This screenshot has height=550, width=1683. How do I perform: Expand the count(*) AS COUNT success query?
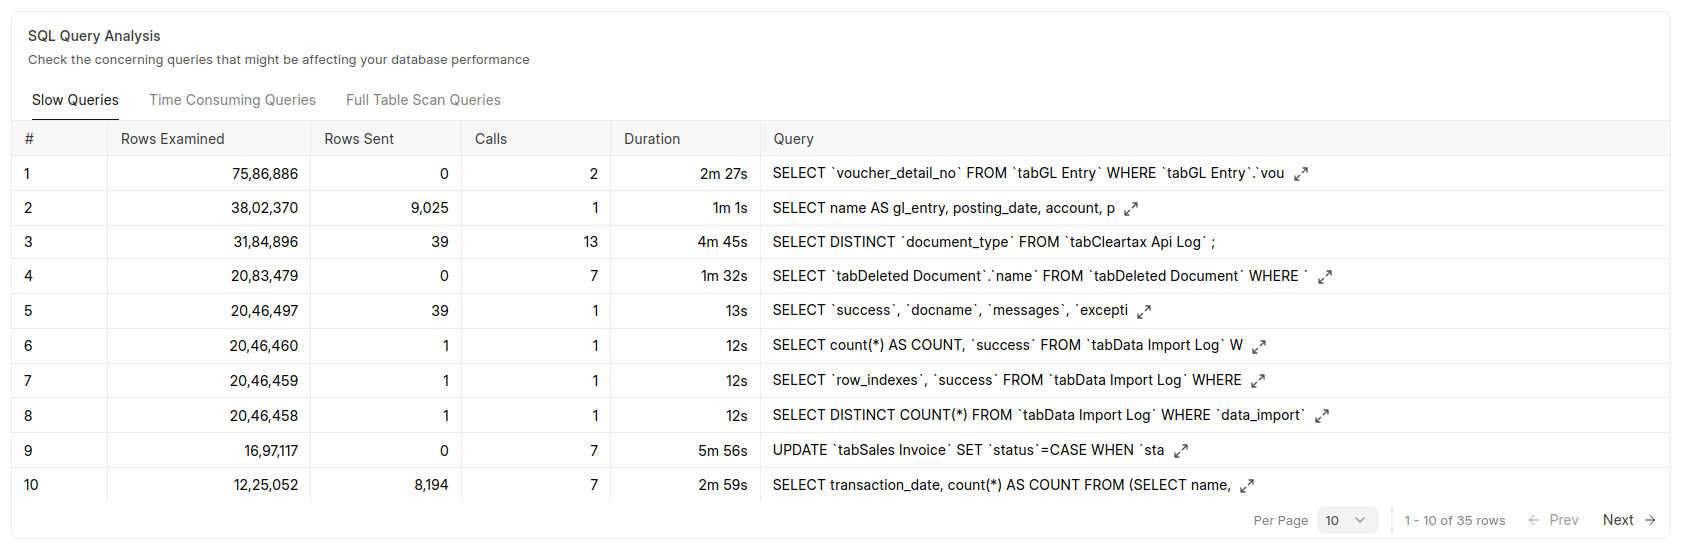1259,346
